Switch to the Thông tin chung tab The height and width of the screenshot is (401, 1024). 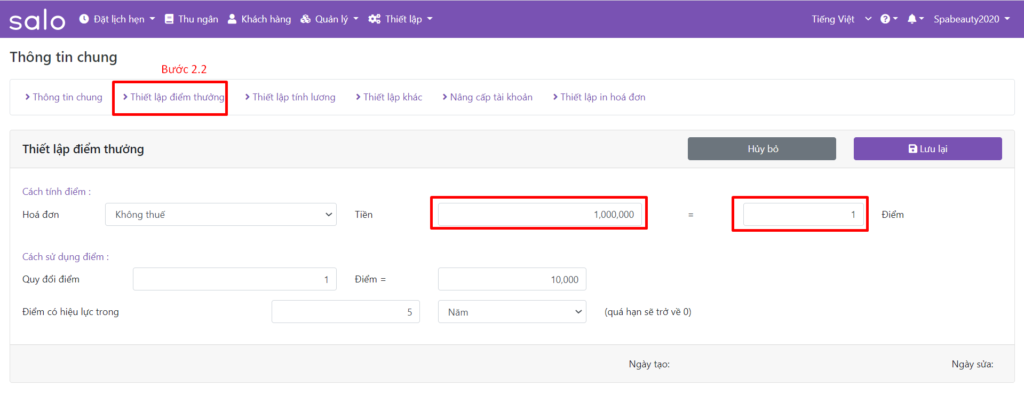coord(63,97)
